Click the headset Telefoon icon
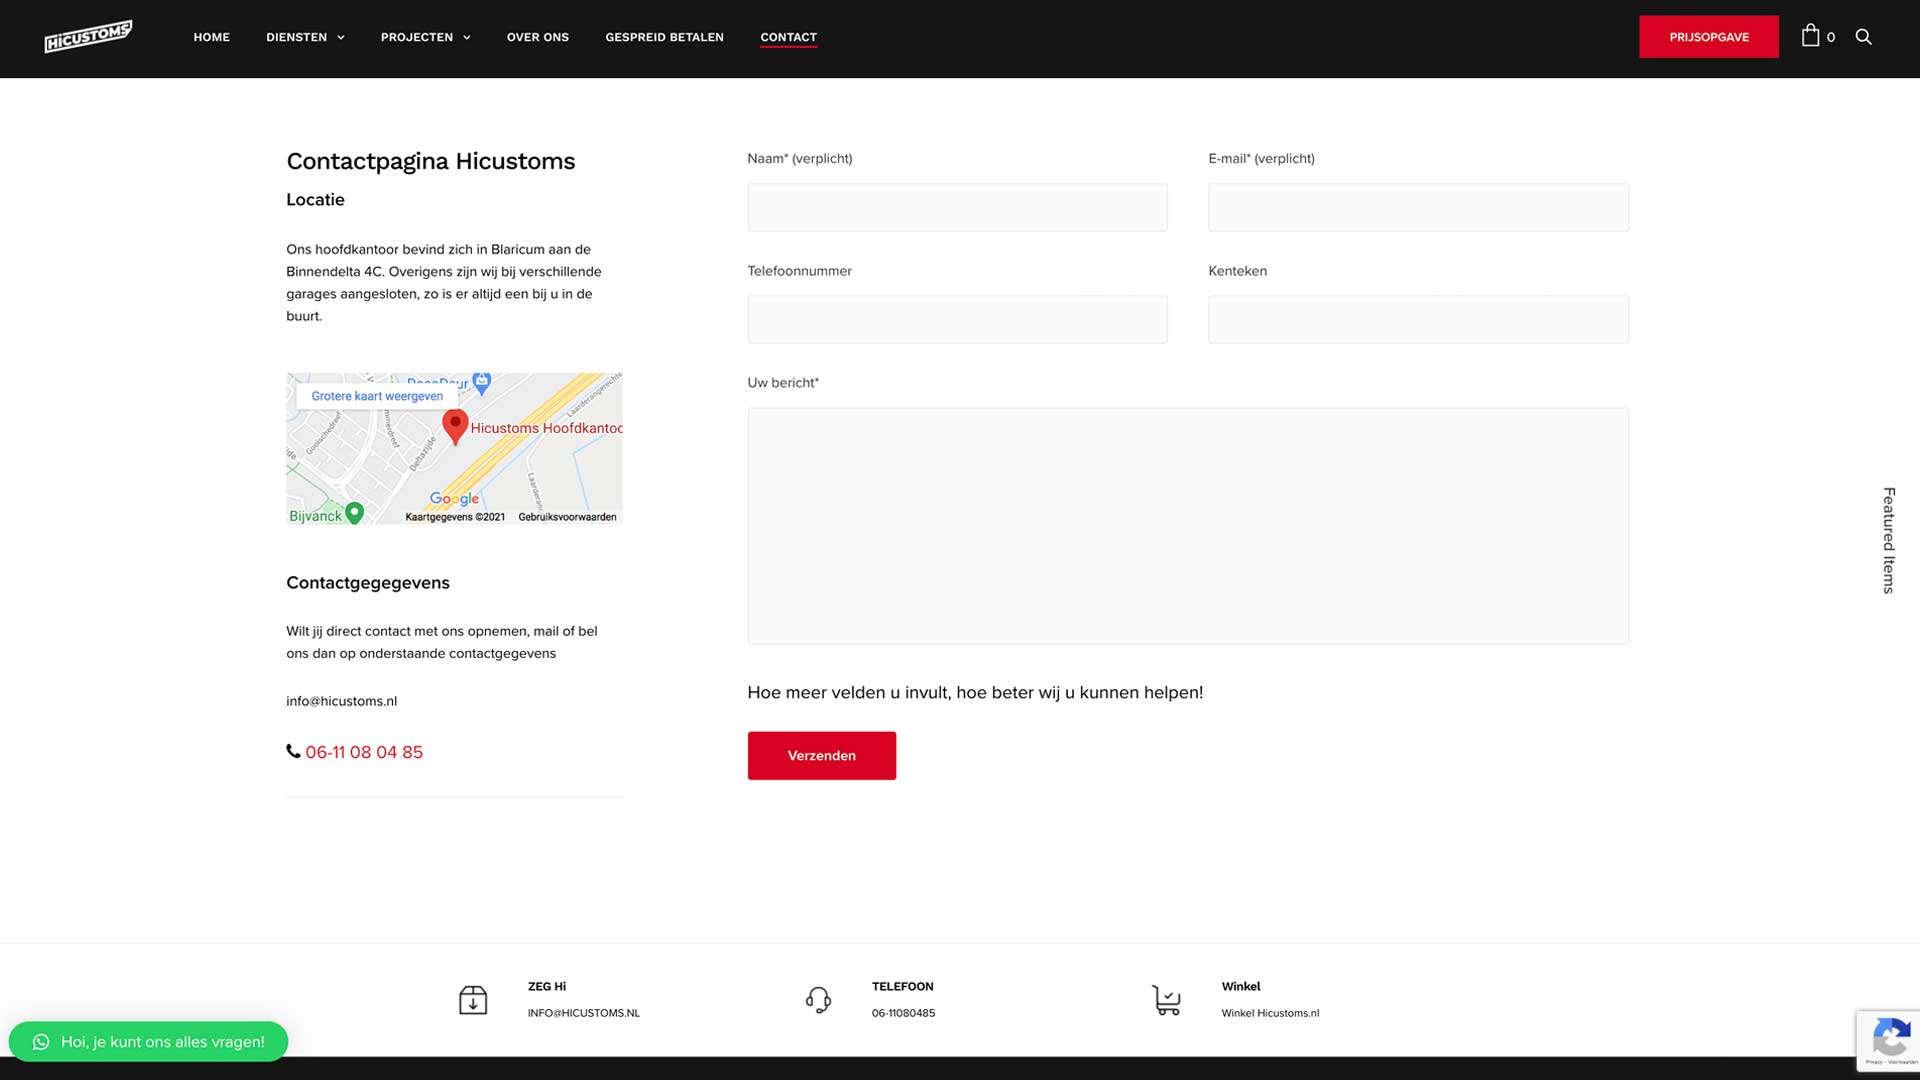 coord(818,999)
